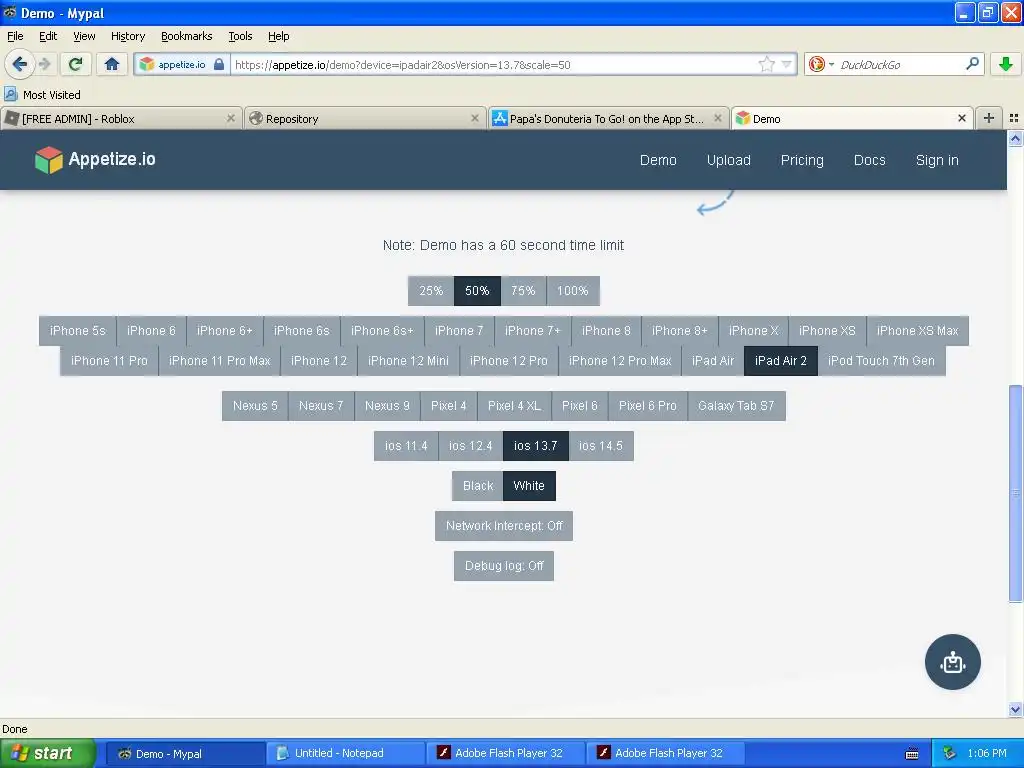
Task: Open the Edit menu
Action: click(48, 36)
